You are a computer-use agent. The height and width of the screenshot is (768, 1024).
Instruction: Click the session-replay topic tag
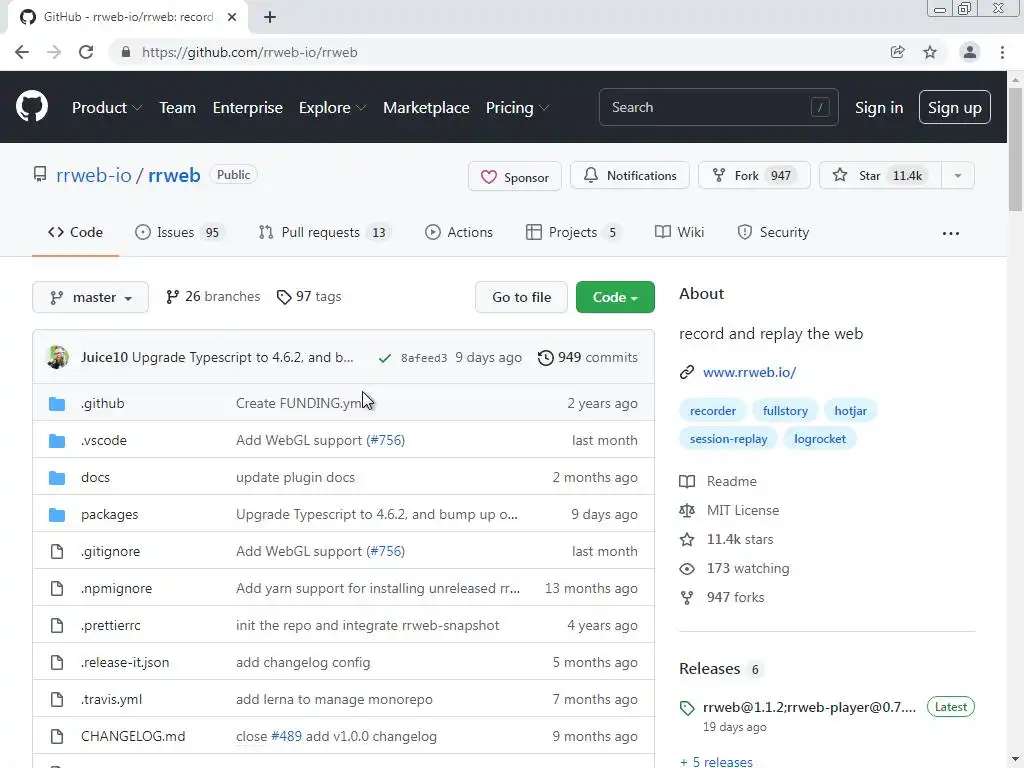point(728,439)
